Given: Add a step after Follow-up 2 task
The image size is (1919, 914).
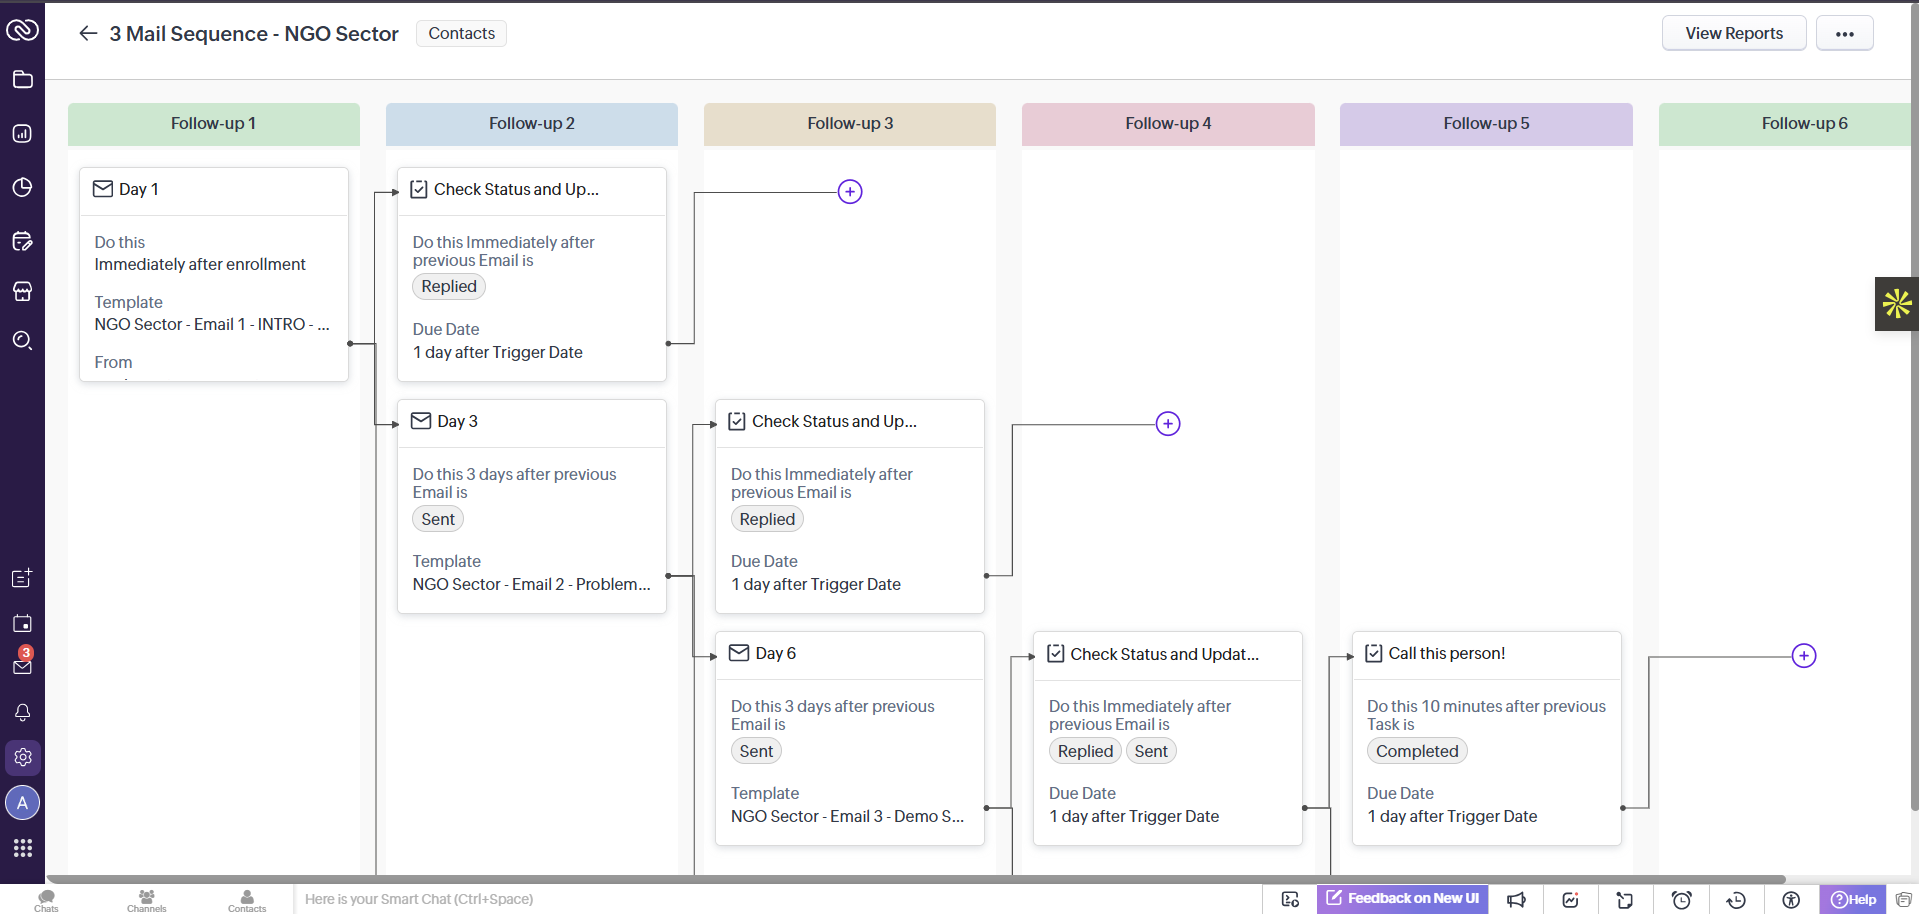Looking at the screenshot, I should [850, 191].
